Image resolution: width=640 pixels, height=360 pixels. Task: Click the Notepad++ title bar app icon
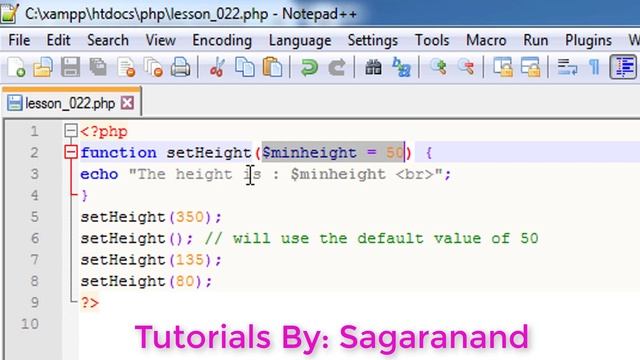click(x=9, y=13)
